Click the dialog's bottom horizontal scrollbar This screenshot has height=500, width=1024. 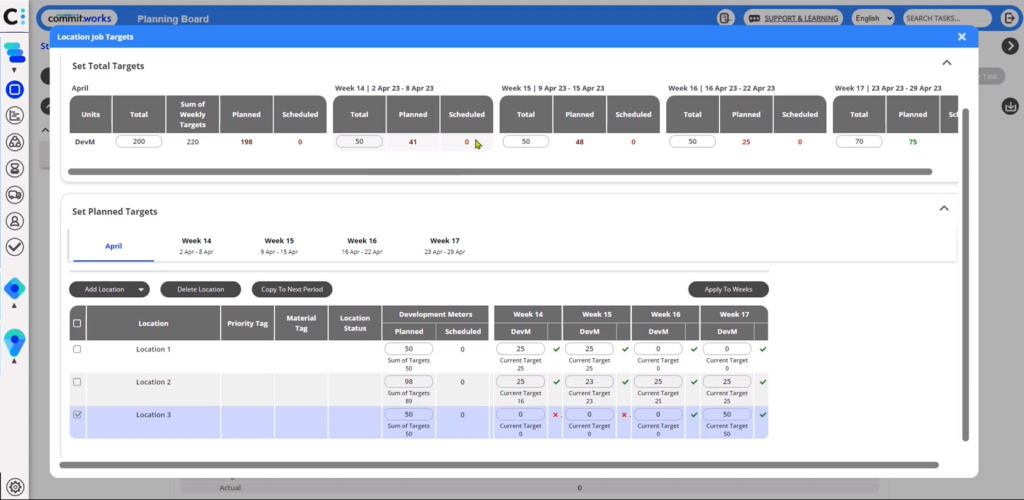[499, 465]
